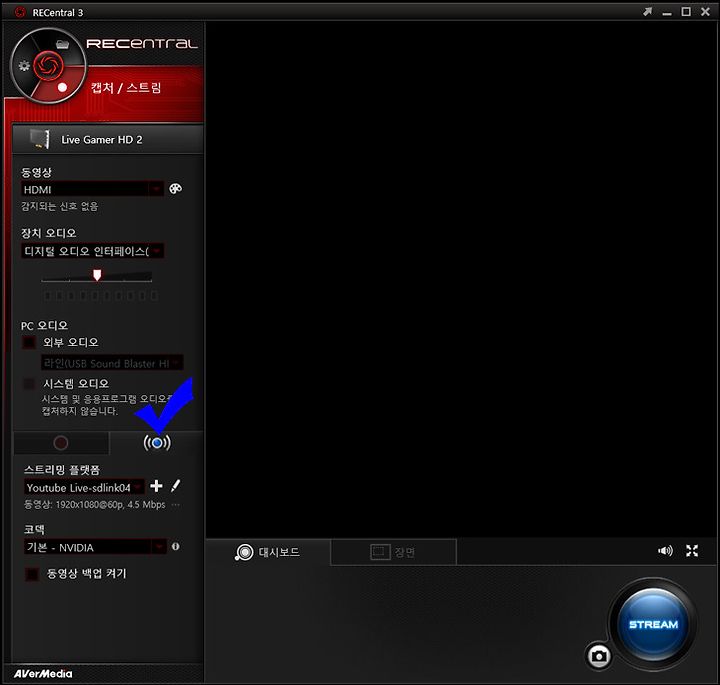Screen dimensions: 720x685
Task: Enable the 외부 오디오 checkbox
Action: click(29, 342)
